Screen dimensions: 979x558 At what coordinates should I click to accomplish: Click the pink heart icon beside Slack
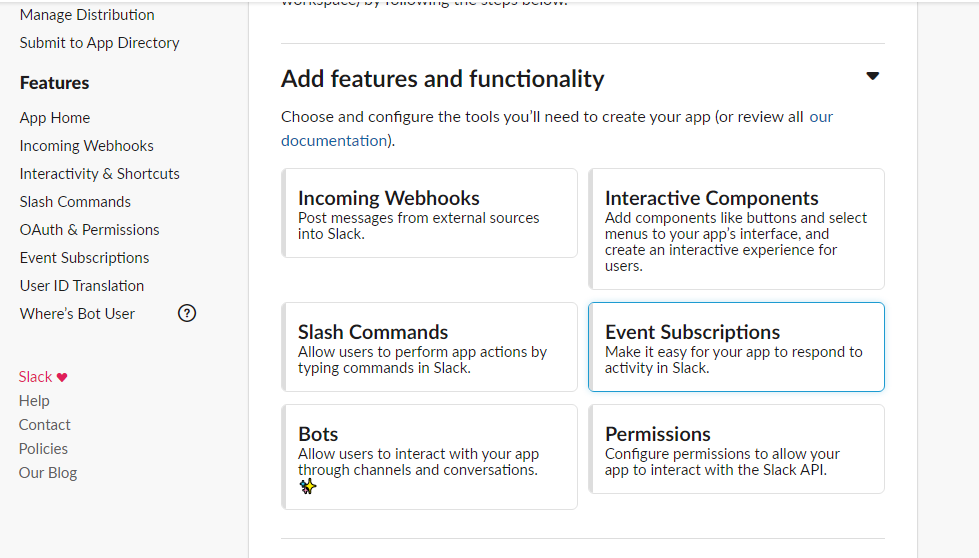(x=62, y=377)
